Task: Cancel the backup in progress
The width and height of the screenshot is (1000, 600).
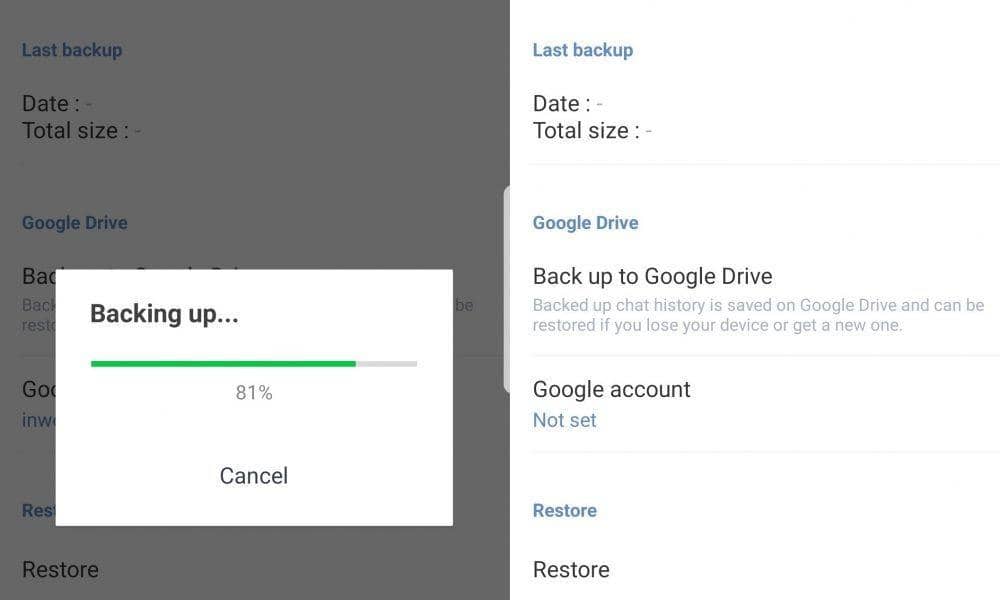Action: pyautogui.click(x=253, y=476)
